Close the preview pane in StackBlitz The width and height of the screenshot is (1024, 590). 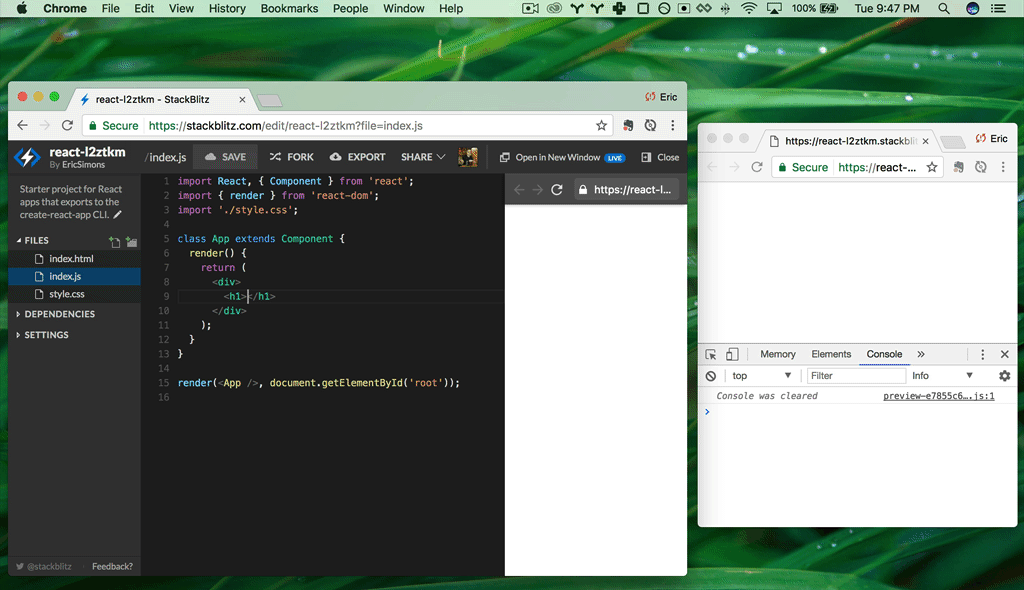(x=660, y=157)
